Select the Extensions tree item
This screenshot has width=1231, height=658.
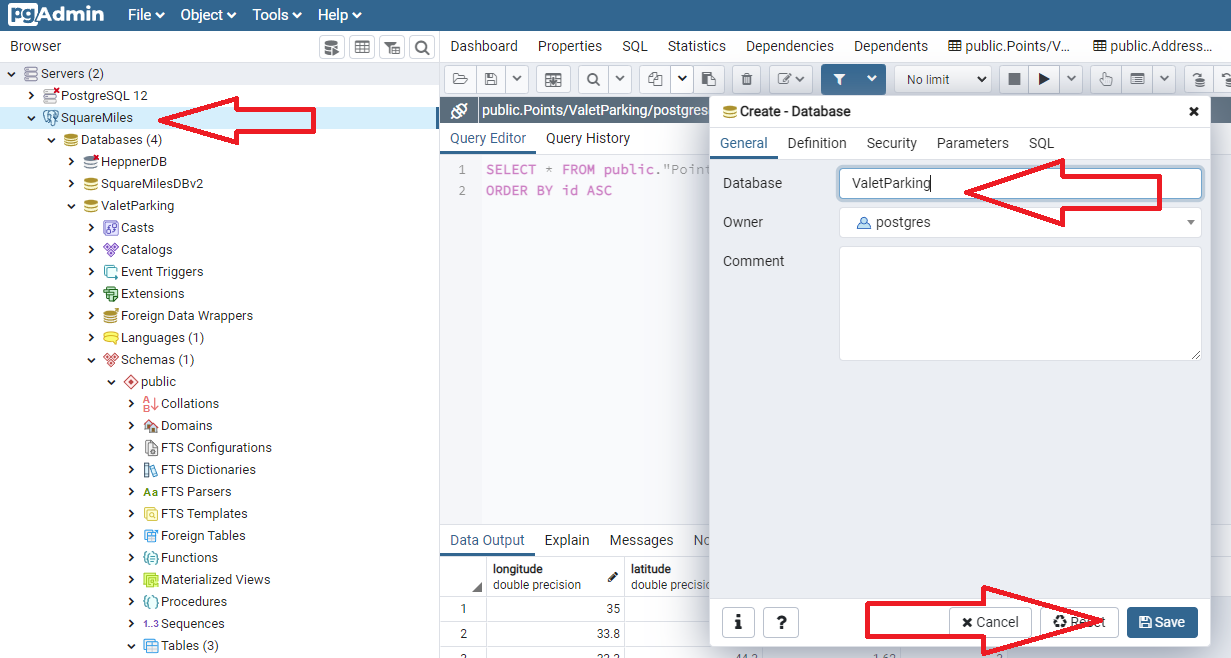(152, 294)
